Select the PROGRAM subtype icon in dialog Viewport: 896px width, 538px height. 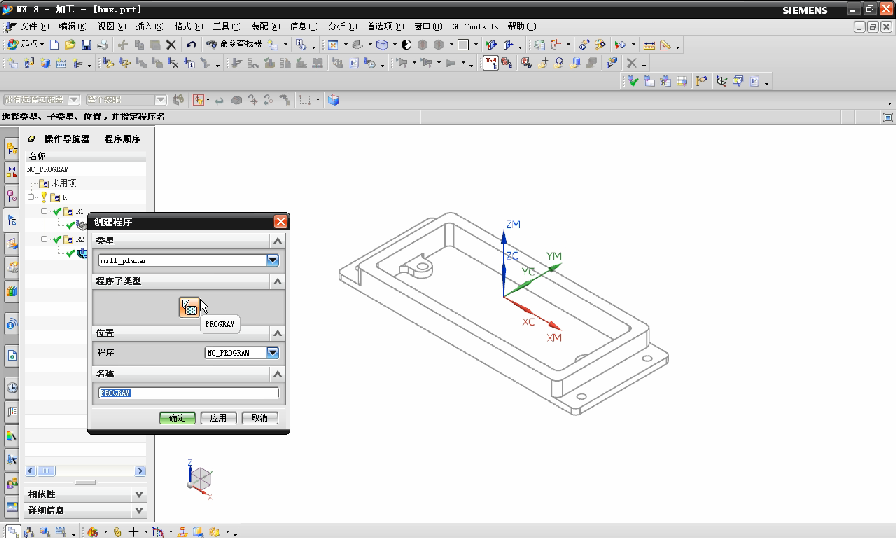(x=190, y=307)
